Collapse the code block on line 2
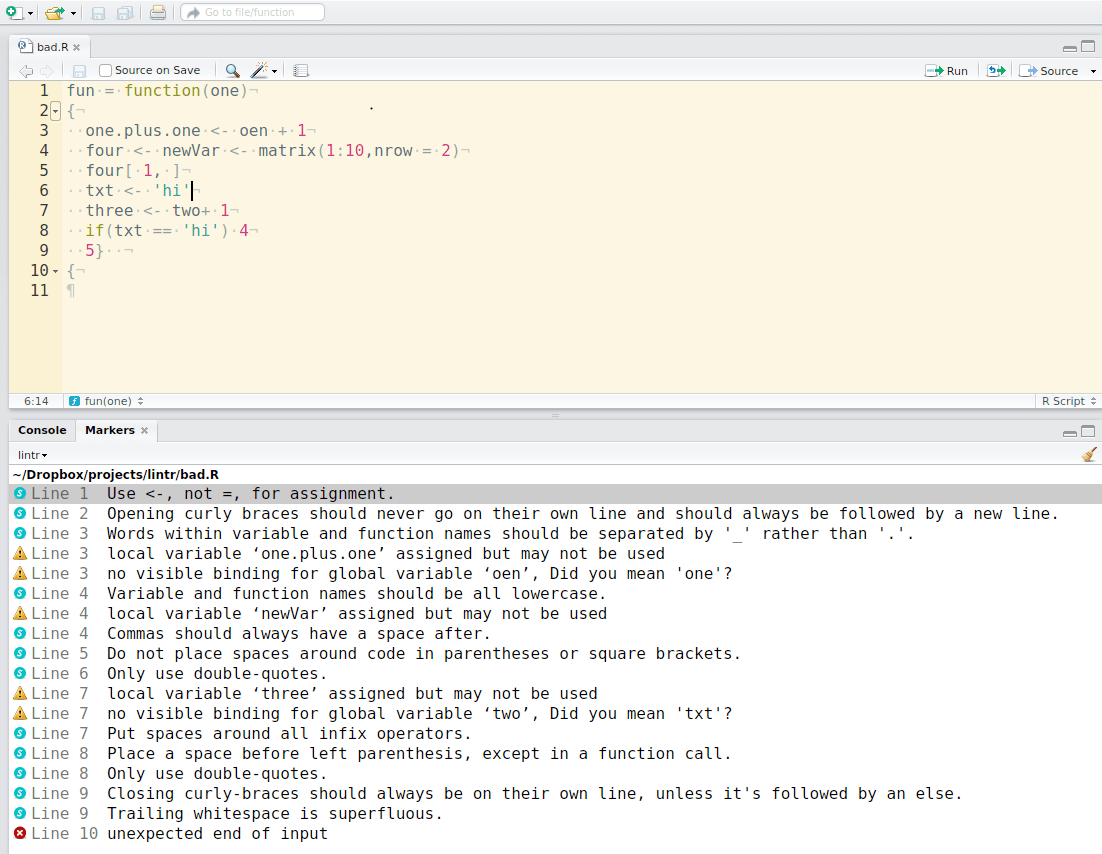The width and height of the screenshot is (1102, 854). tap(55, 110)
